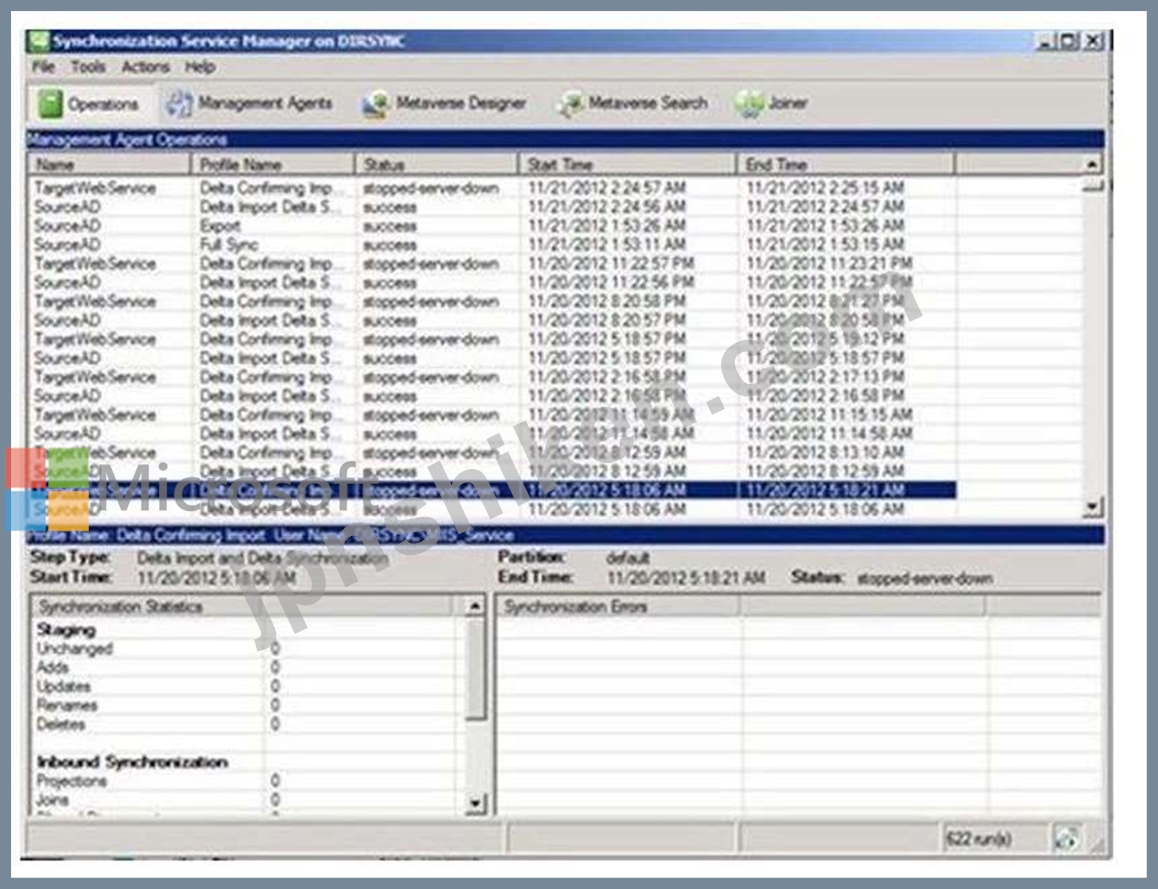The image size is (1158, 889).
Task: Click the Renames statistic row
Action: coord(244,705)
